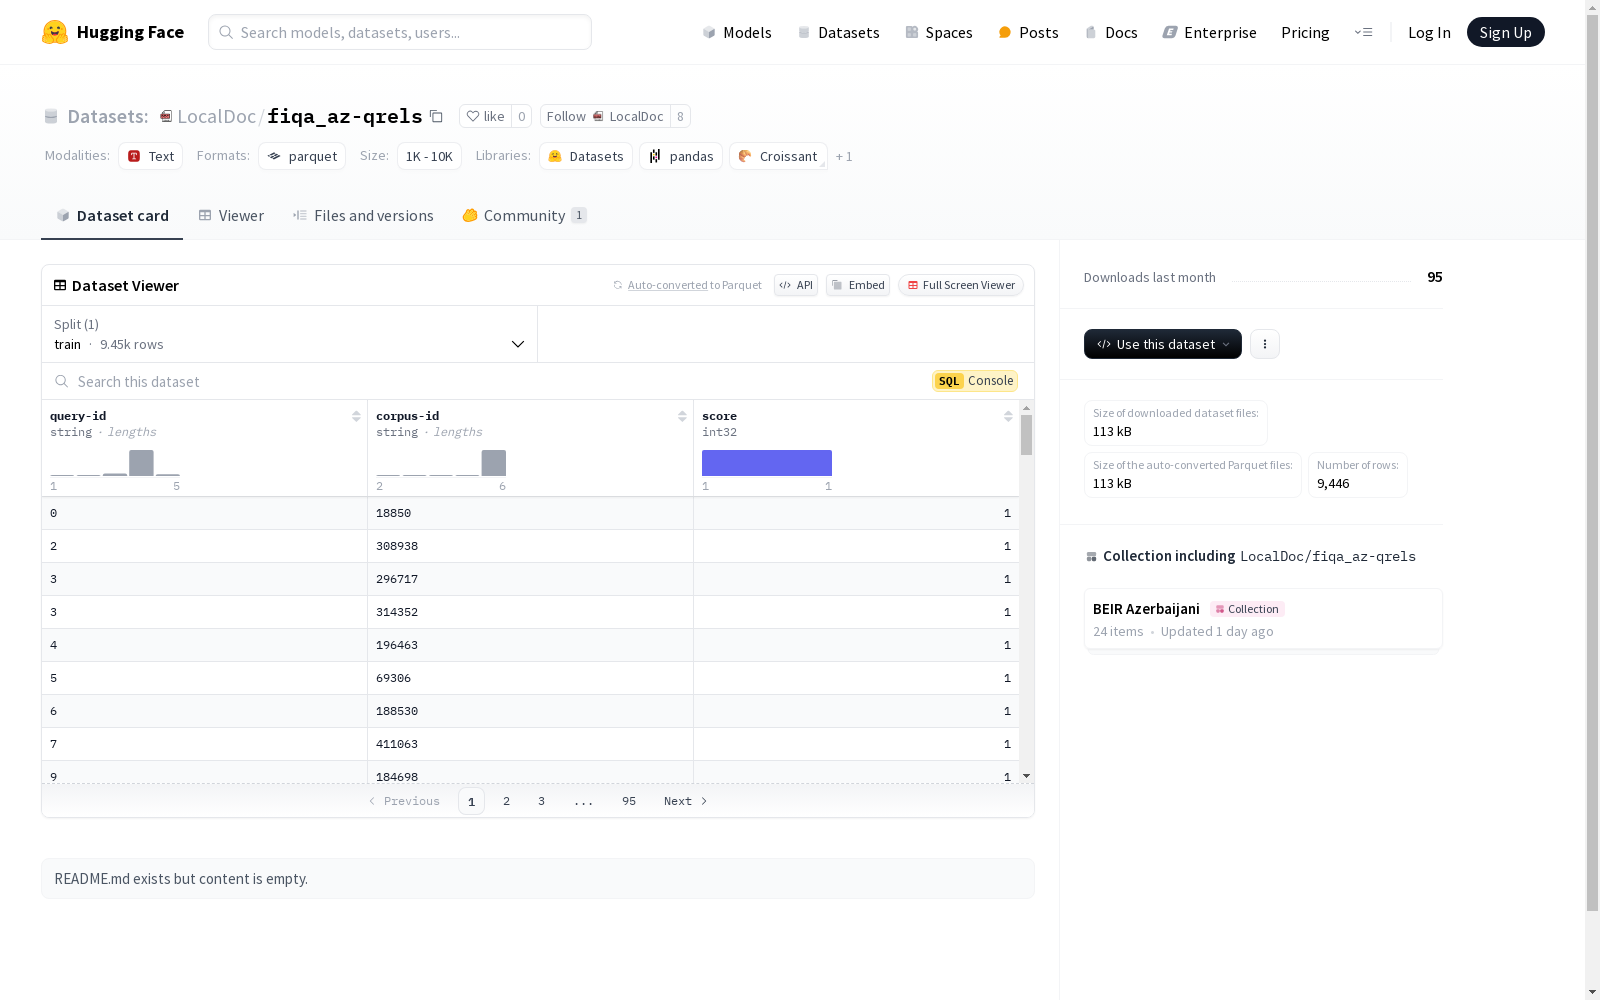This screenshot has width=1600, height=1000.
Task: Click the LocalDoc organization avatar in title
Action: tap(166, 116)
